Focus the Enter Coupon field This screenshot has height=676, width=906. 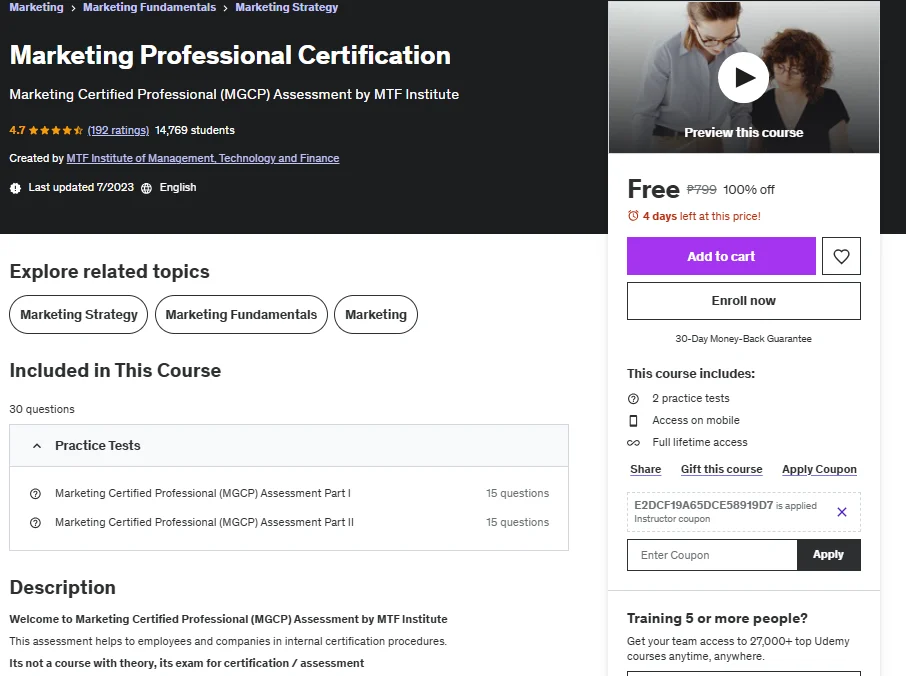pos(712,555)
